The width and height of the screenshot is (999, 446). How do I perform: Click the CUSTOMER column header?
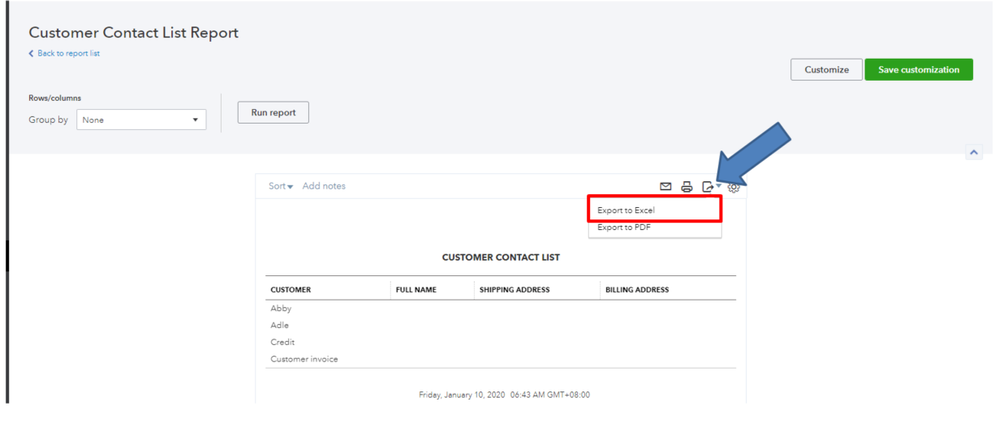[x=291, y=290]
